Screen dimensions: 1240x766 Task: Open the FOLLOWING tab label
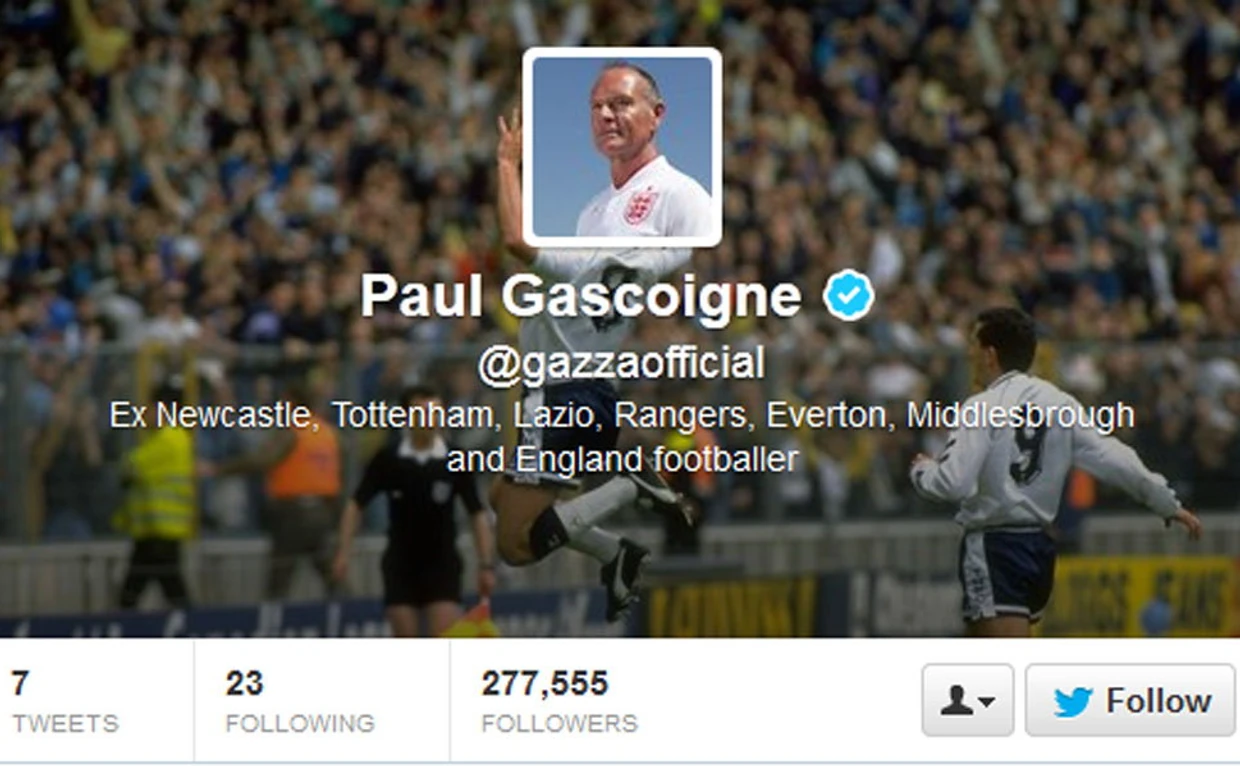(x=300, y=723)
